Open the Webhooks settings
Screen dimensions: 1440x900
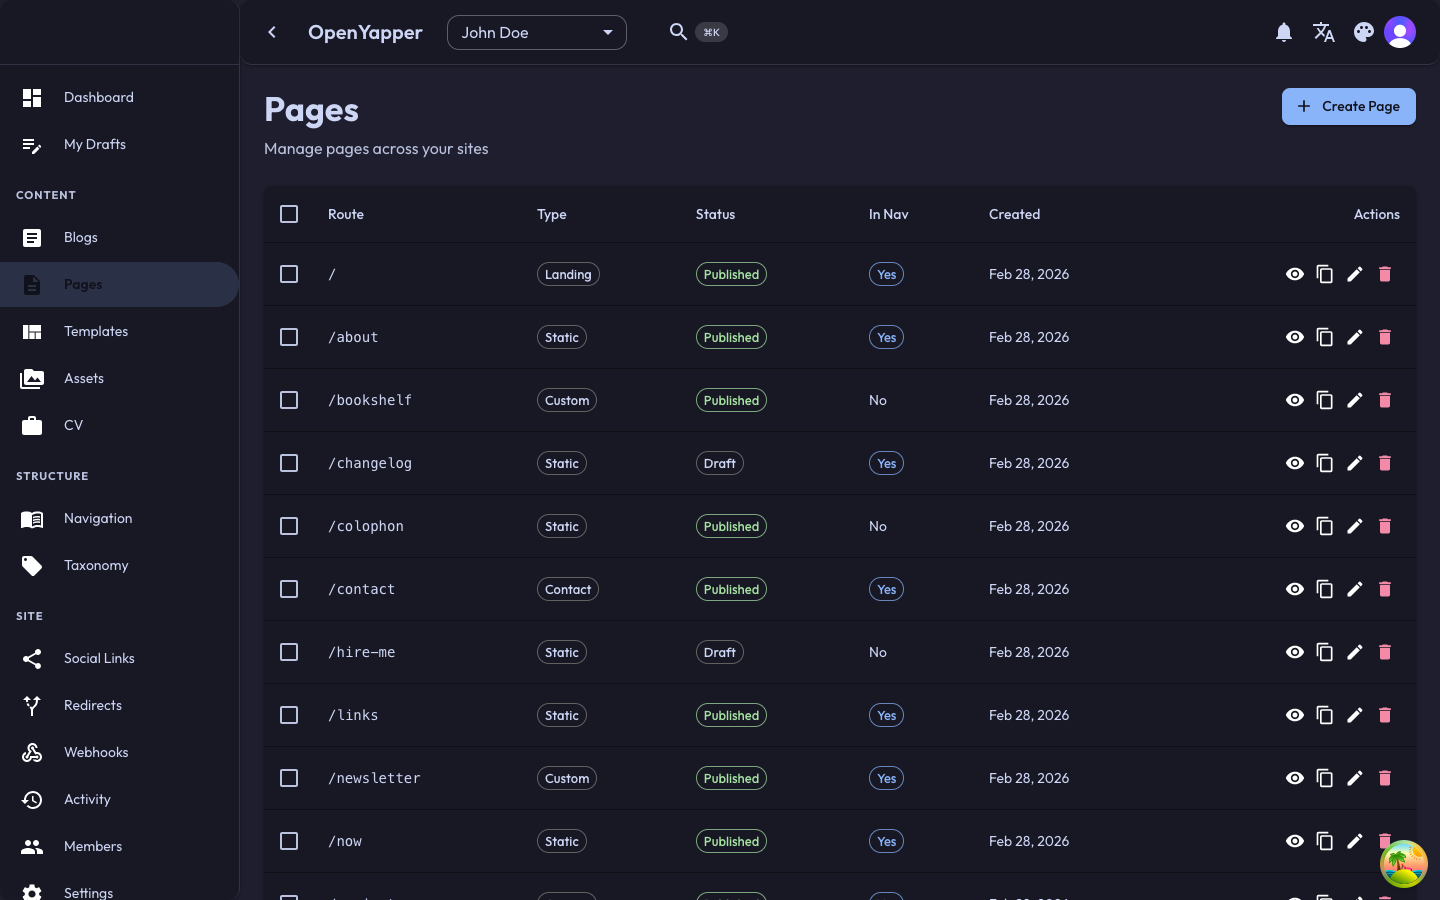point(96,752)
